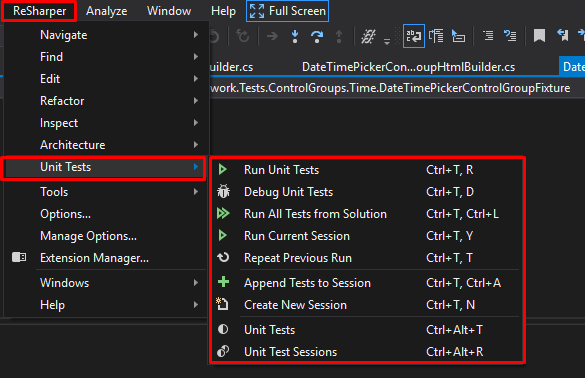585x378 pixels.
Task: Open the ReSharper menu
Action: (x=39, y=11)
